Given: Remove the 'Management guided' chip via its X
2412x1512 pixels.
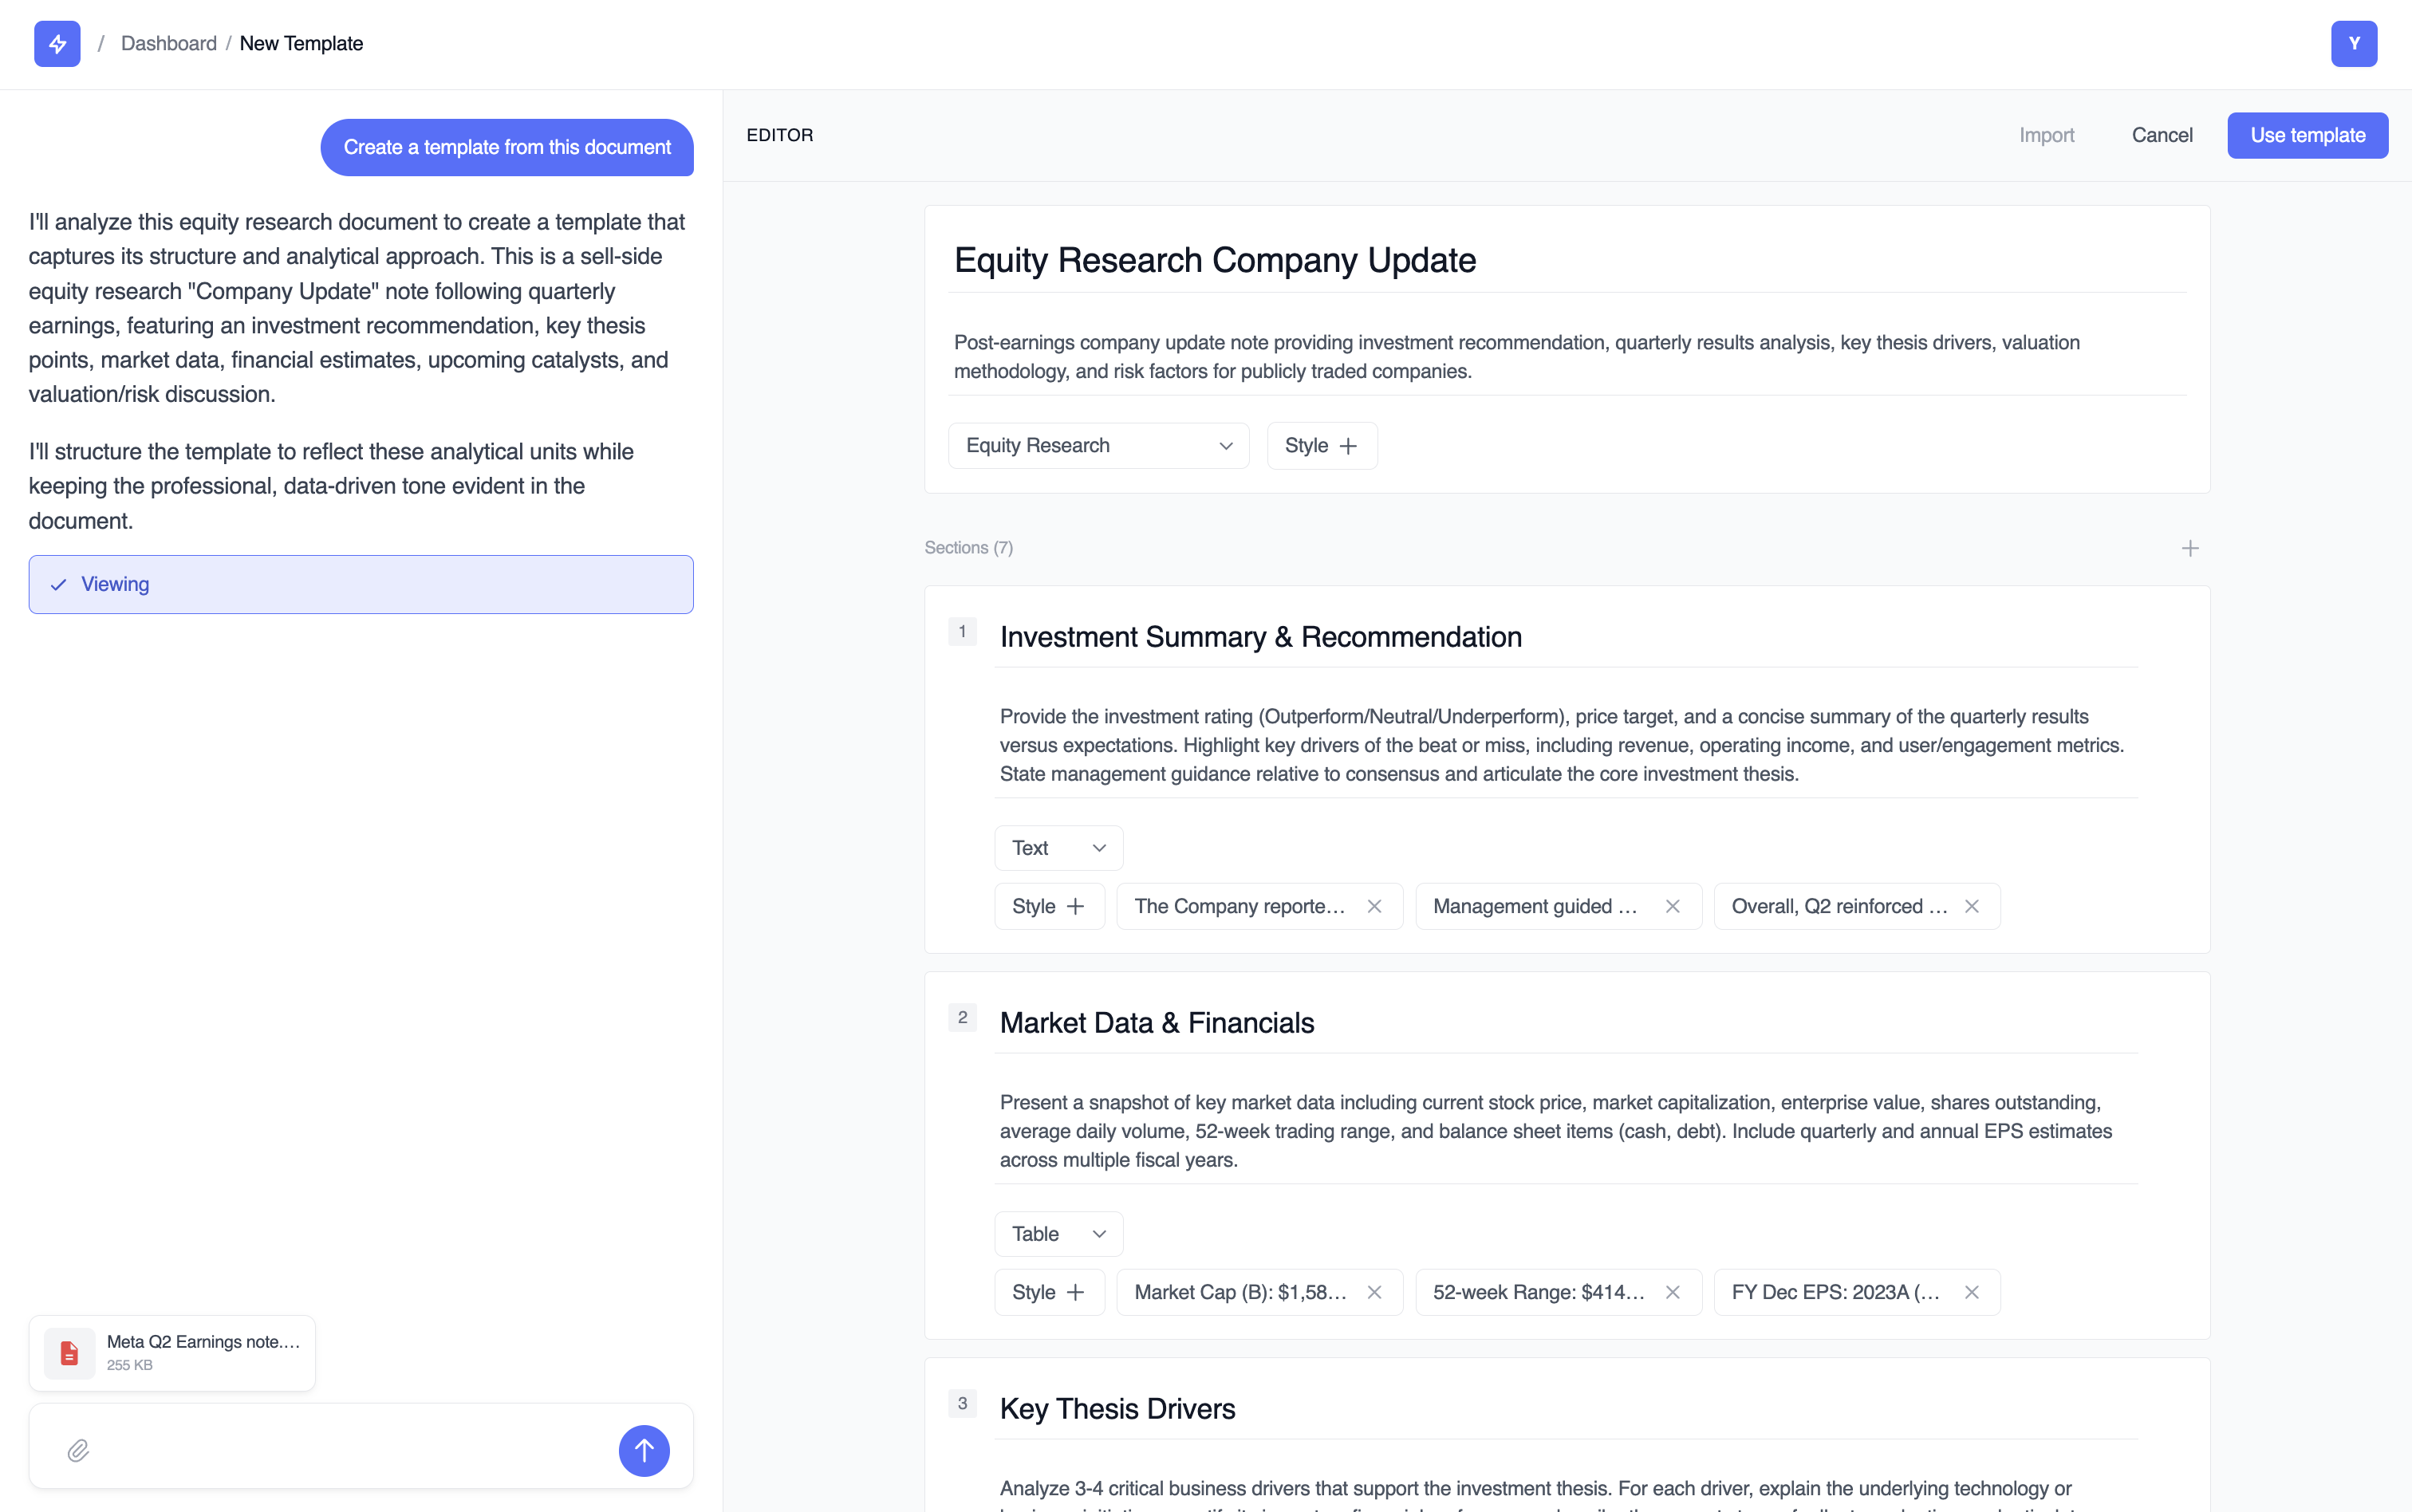Looking at the screenshot, I should pyautogui.click(x=1672, y=906).
